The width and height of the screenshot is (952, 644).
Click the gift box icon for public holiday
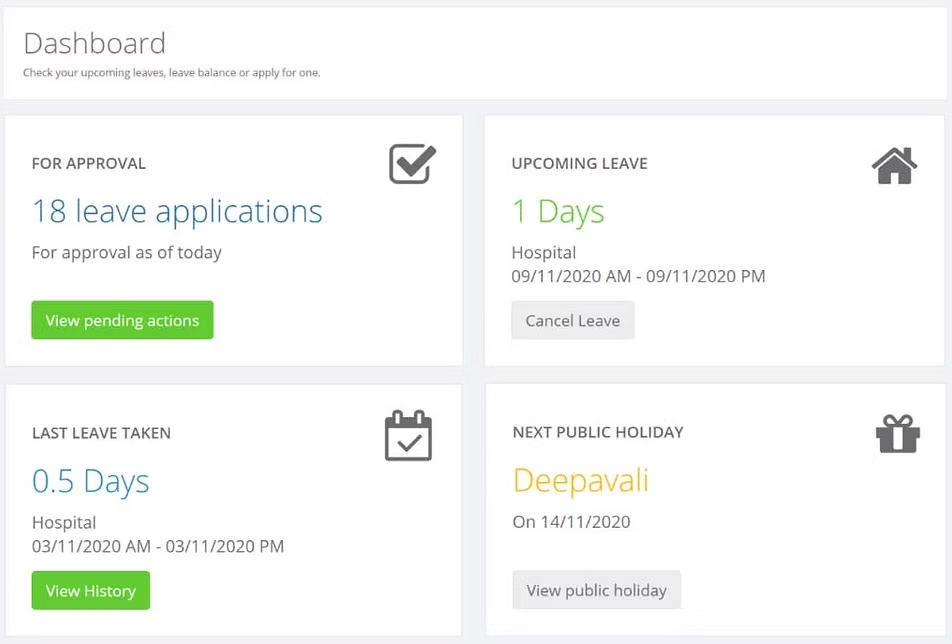898,433
